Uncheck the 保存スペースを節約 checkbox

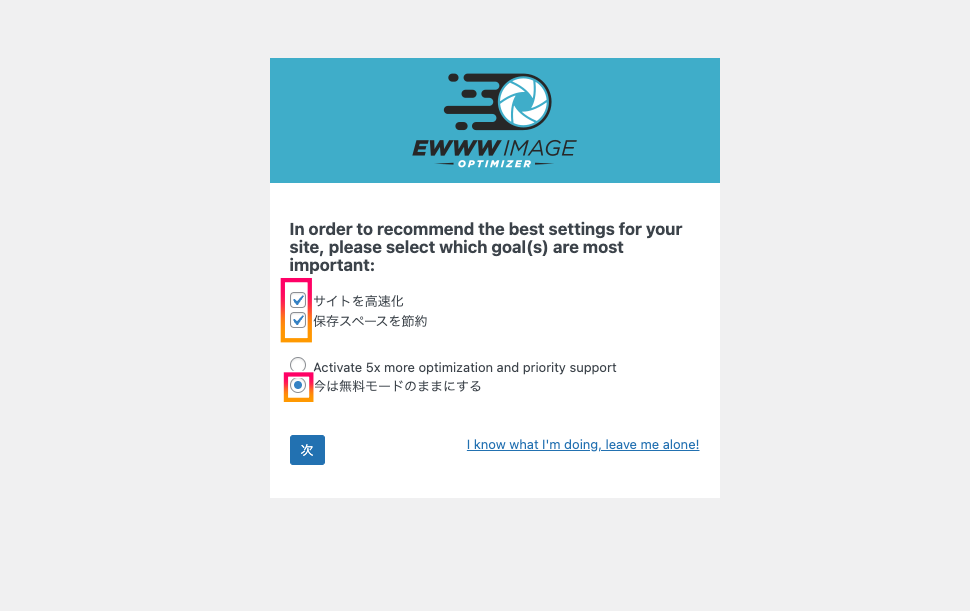(298, 320)
